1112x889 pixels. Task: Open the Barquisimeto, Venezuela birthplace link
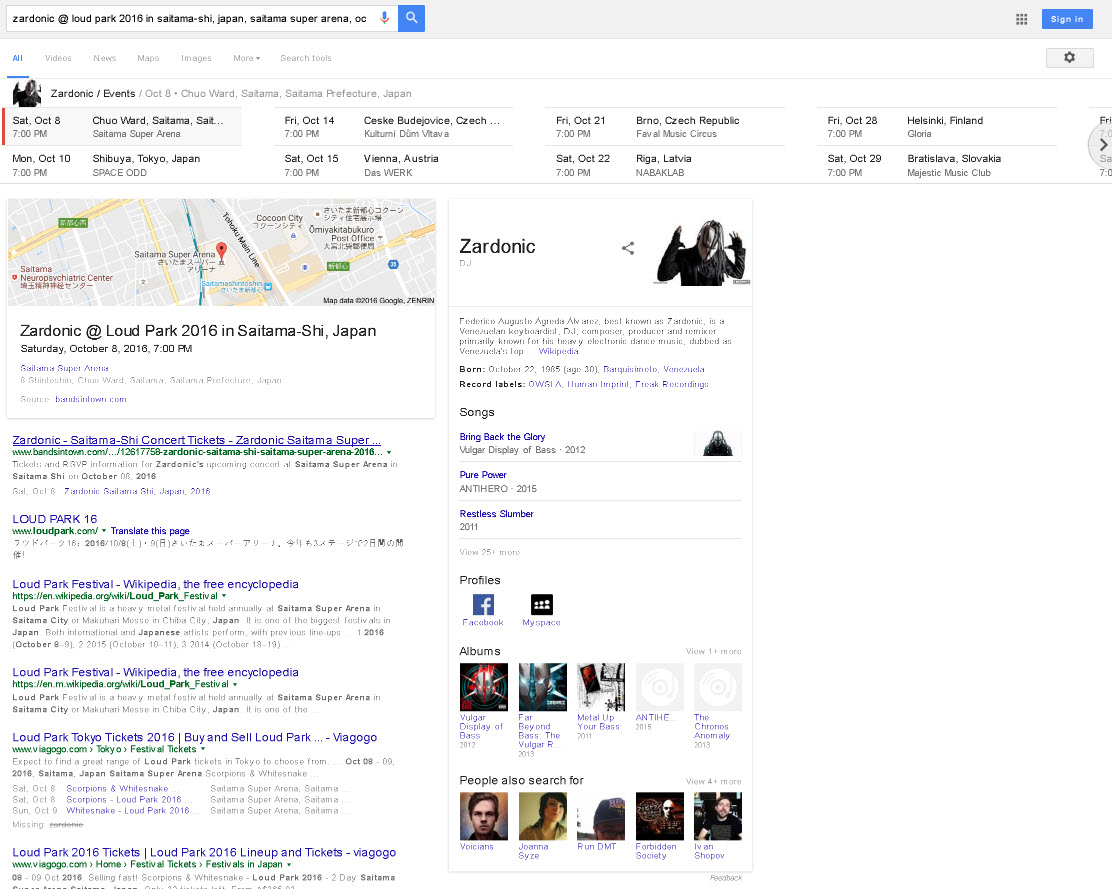(x=654, y=369)
